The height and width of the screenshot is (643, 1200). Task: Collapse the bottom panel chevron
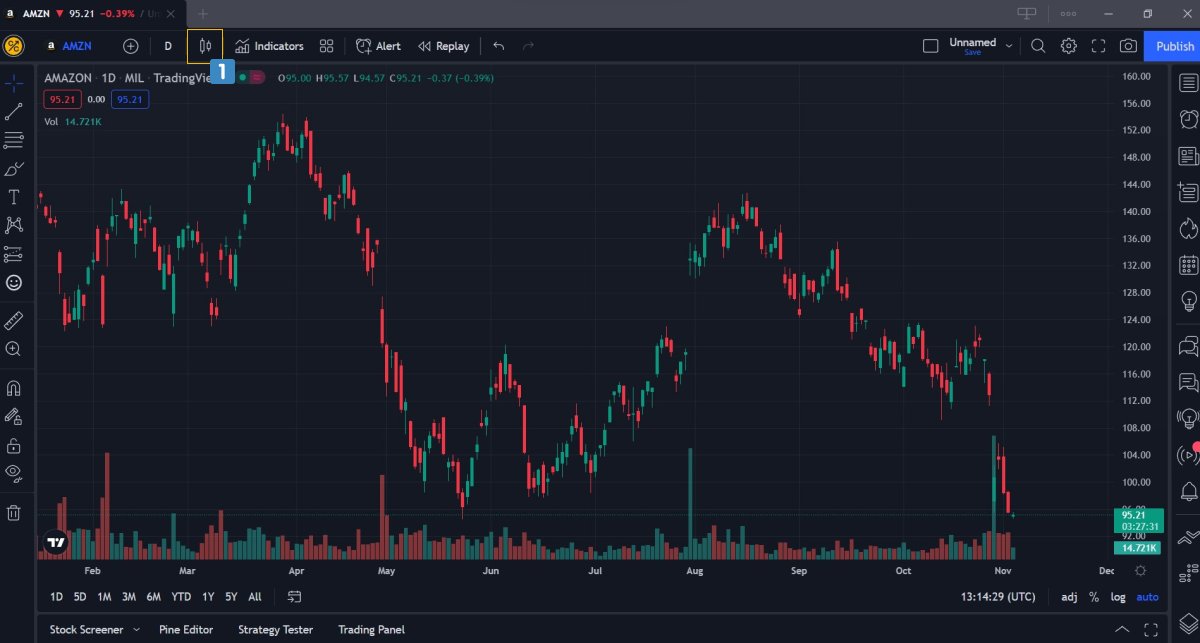1122,630
